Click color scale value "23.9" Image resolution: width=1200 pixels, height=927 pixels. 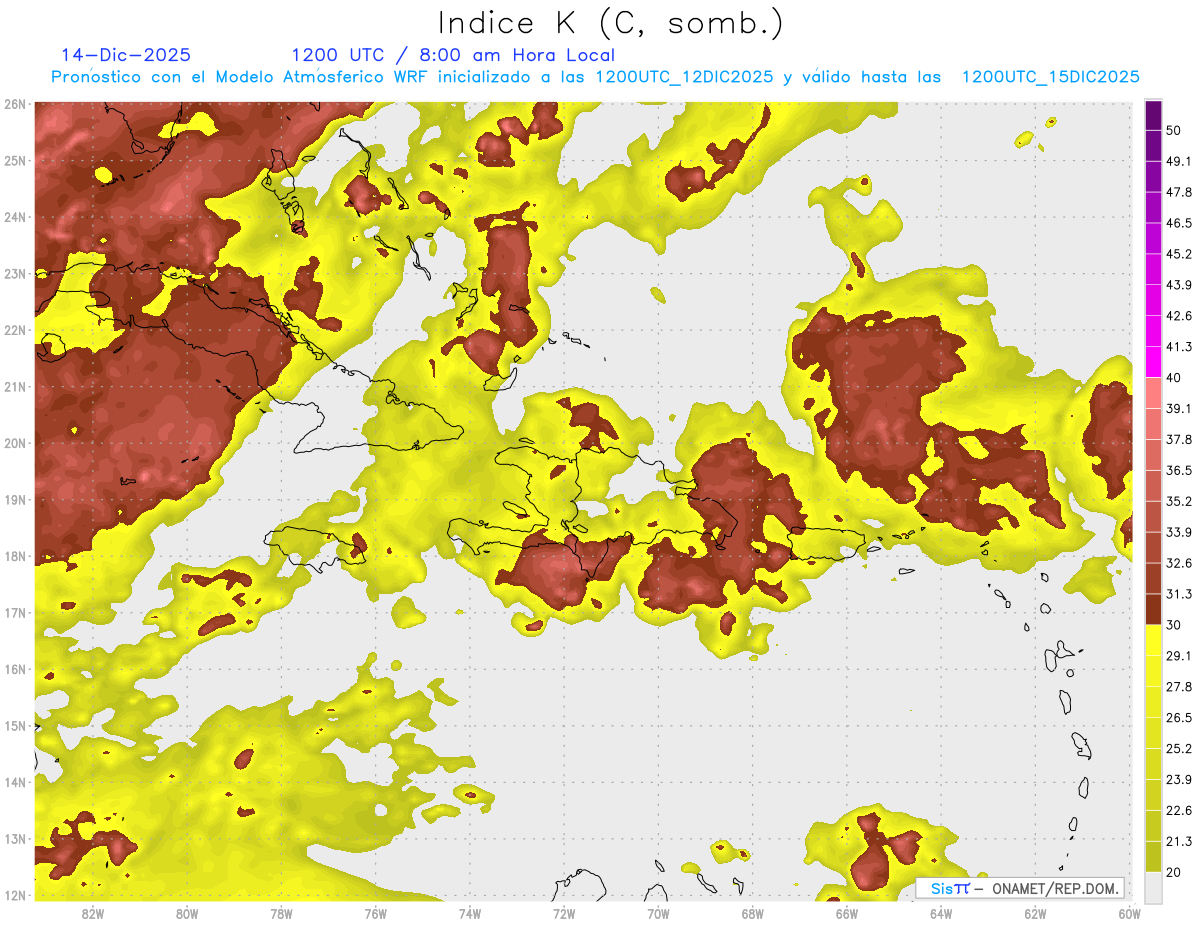coord(1178,779)
